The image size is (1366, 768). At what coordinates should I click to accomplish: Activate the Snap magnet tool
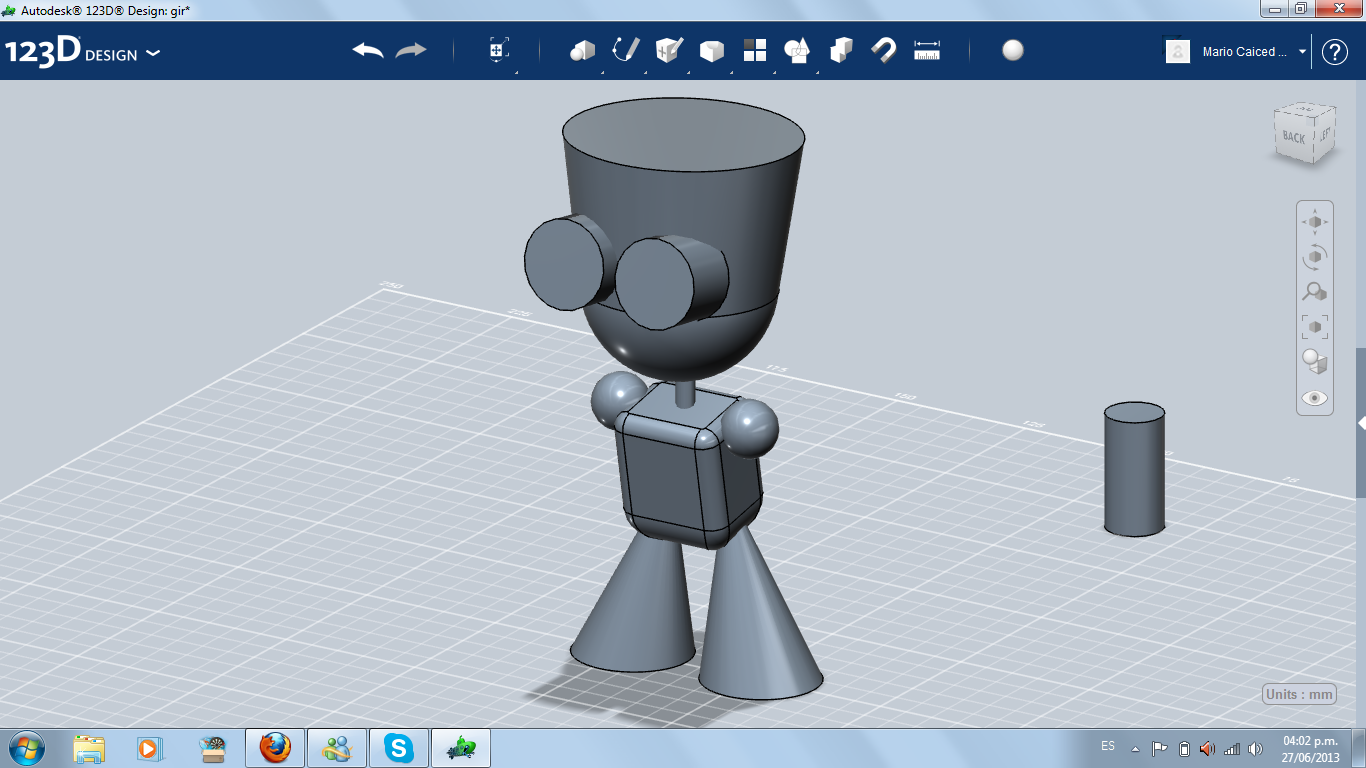pos(884,51)
